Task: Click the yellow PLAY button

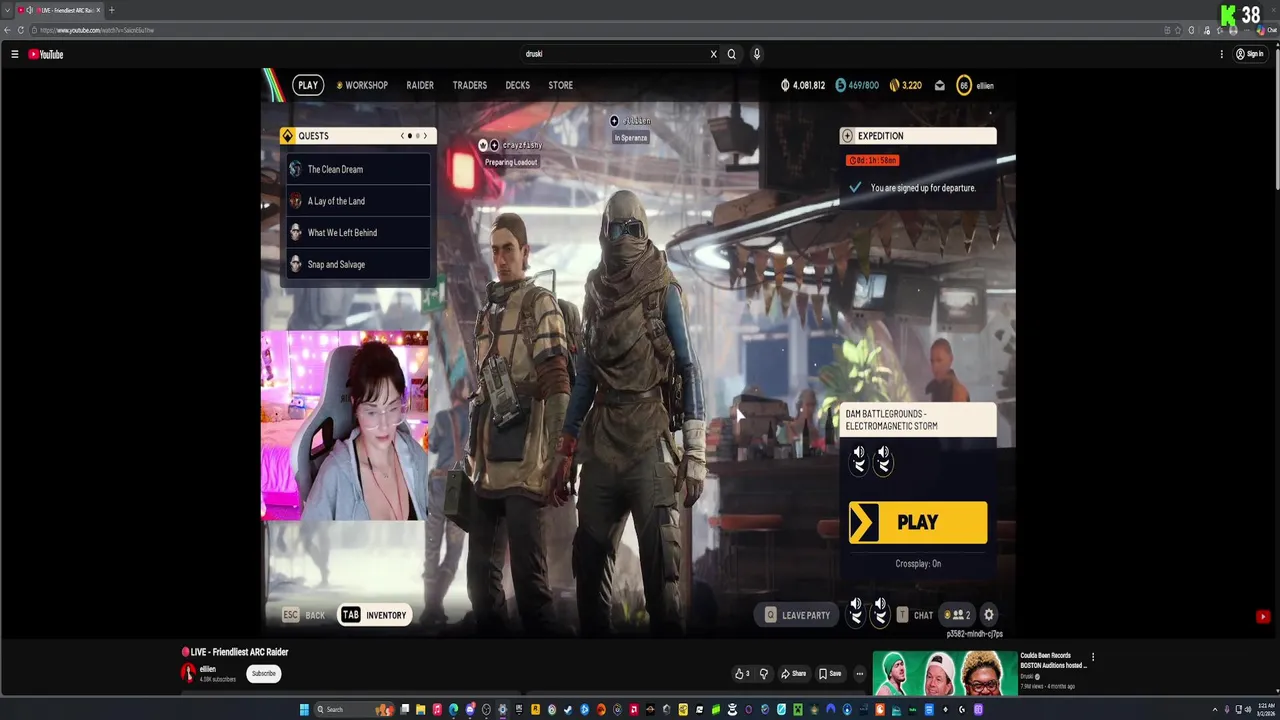Action: point(918,522)
